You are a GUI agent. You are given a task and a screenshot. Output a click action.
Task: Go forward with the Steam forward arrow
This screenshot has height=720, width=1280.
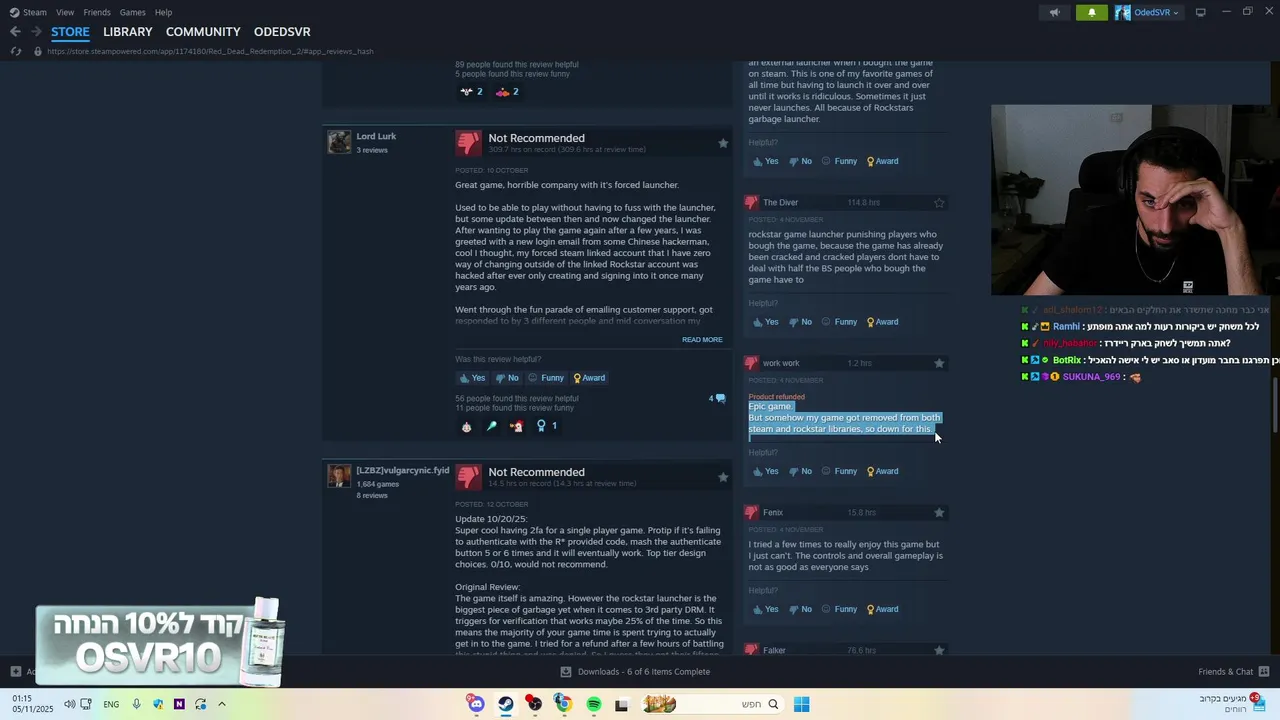point(36,32)
